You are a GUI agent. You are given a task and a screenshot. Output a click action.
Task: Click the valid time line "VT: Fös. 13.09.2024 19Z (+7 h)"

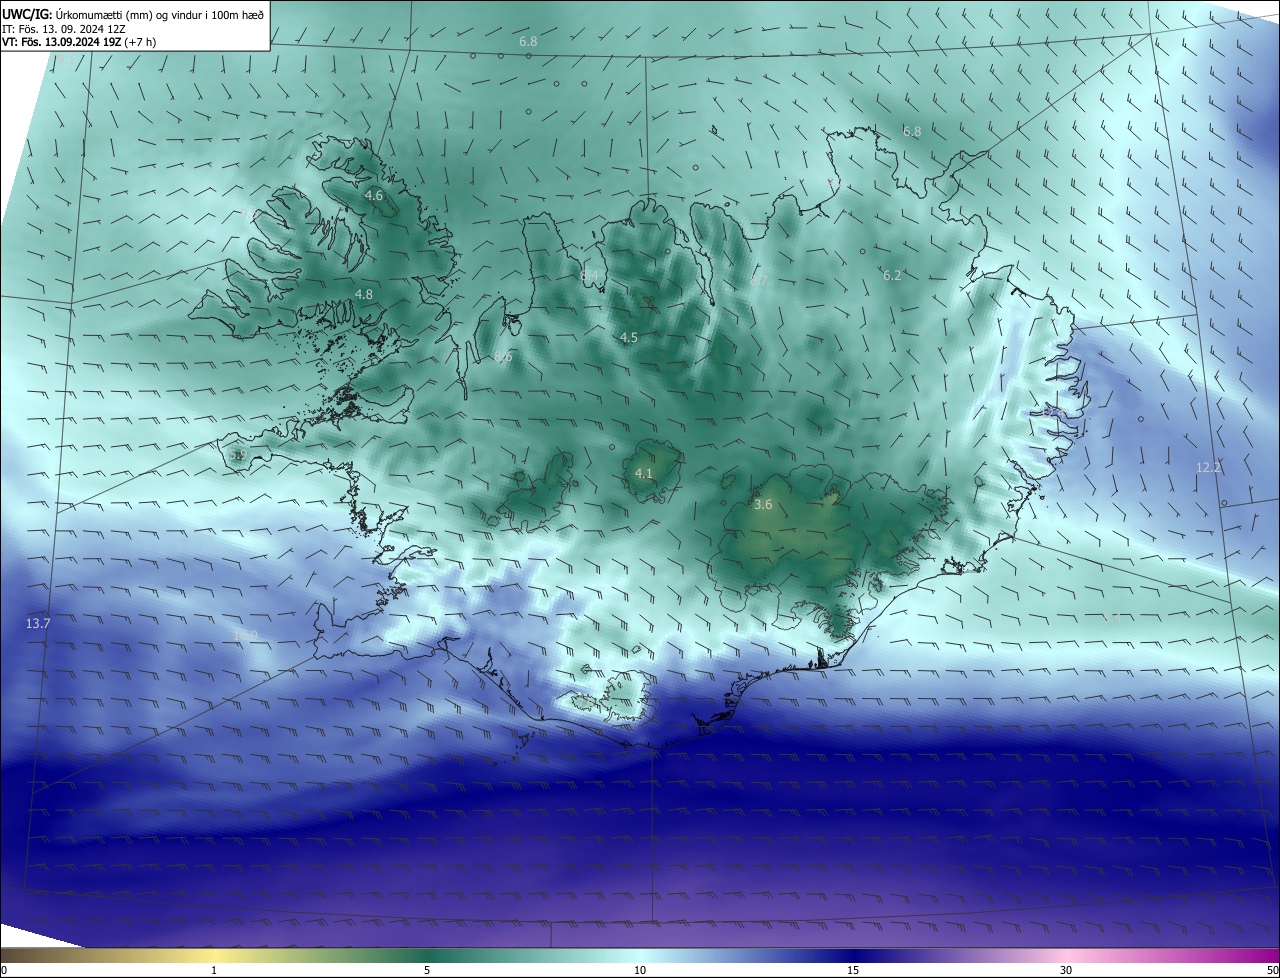[79, 42]
